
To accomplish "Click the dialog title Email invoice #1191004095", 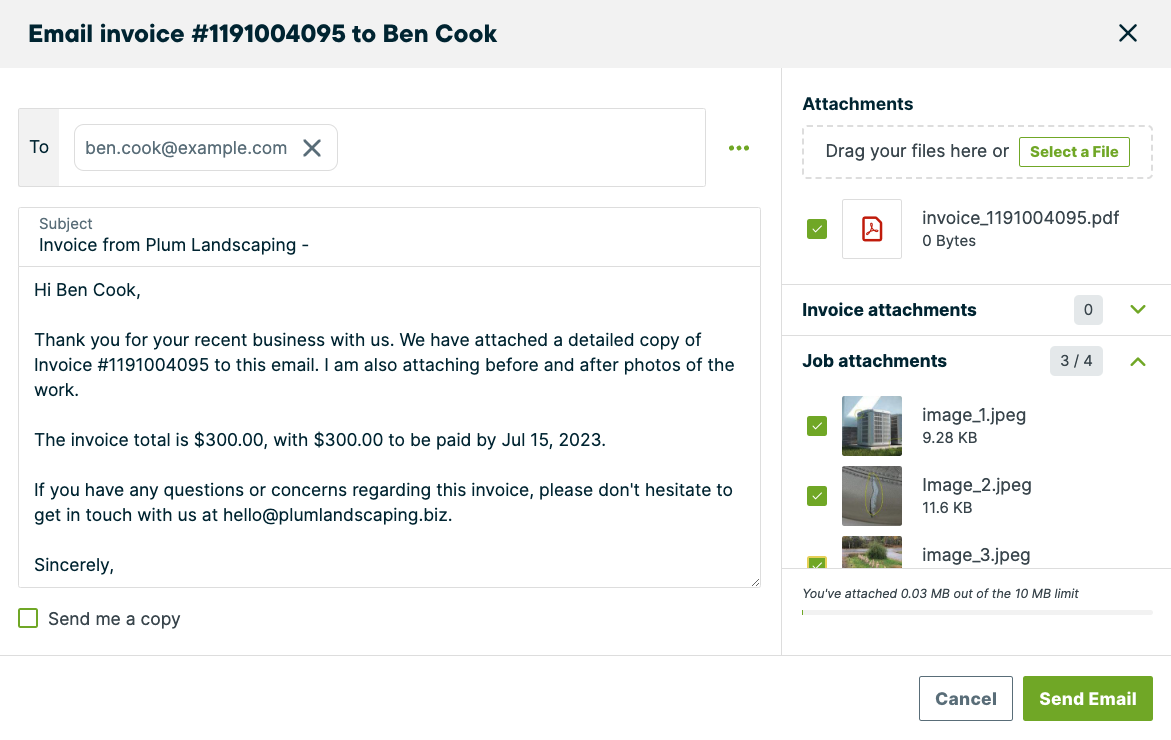I will coord(262,34).
